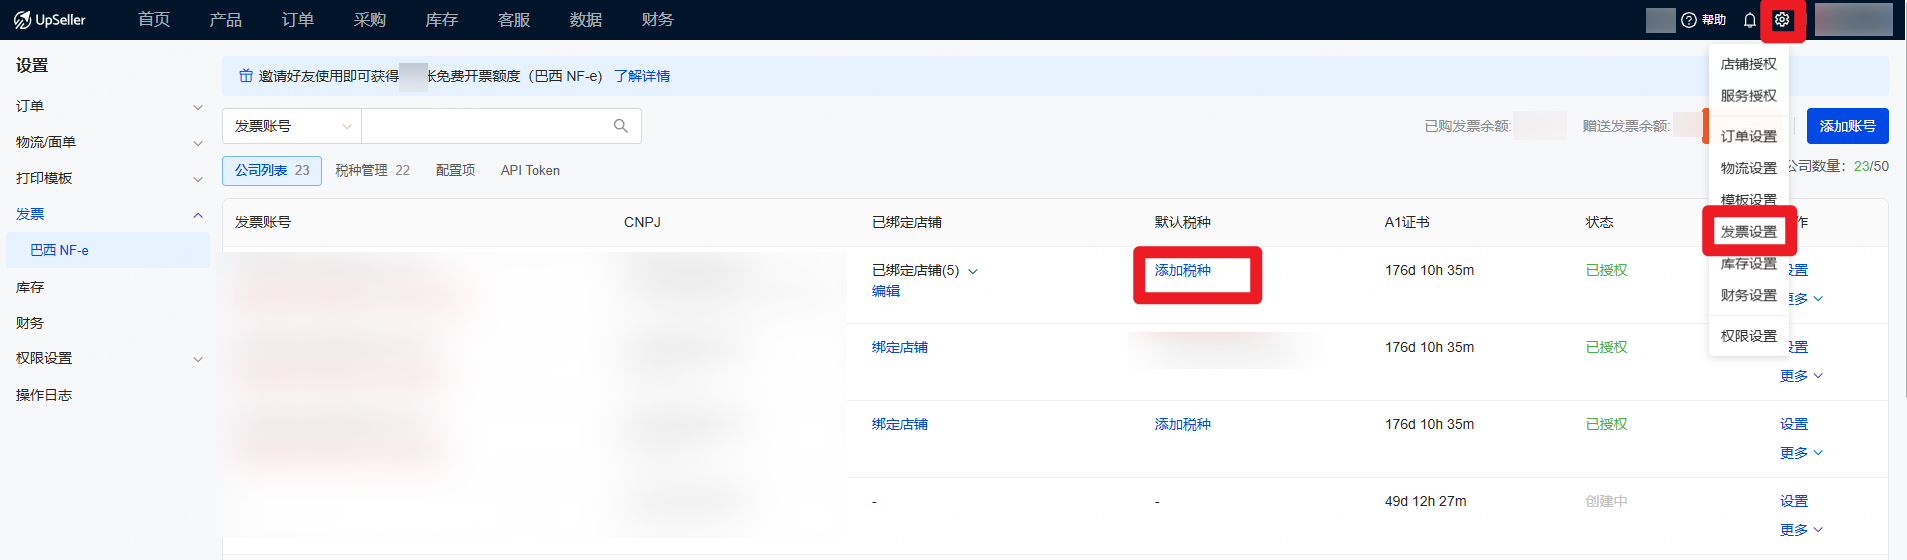The height and width of the screenshot is (560, 1907).
Task: Open the 发票账号 search type dropdown
Action: [x=292, y=126]
